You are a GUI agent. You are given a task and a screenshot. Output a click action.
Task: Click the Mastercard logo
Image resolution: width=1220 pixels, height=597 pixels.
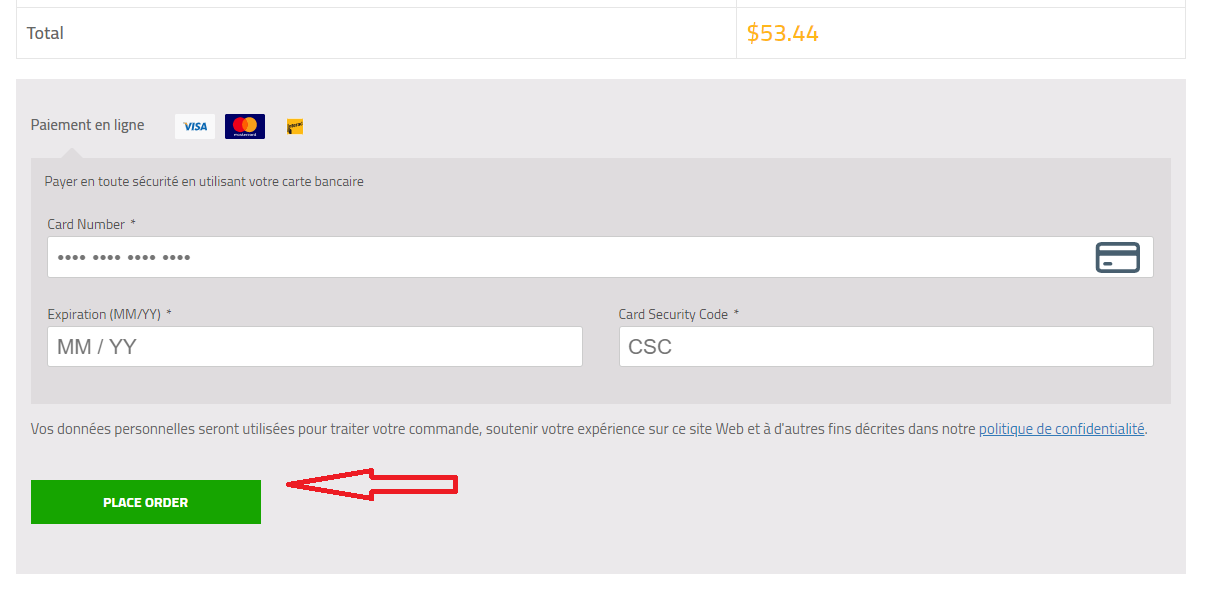(x=245, y=126)
